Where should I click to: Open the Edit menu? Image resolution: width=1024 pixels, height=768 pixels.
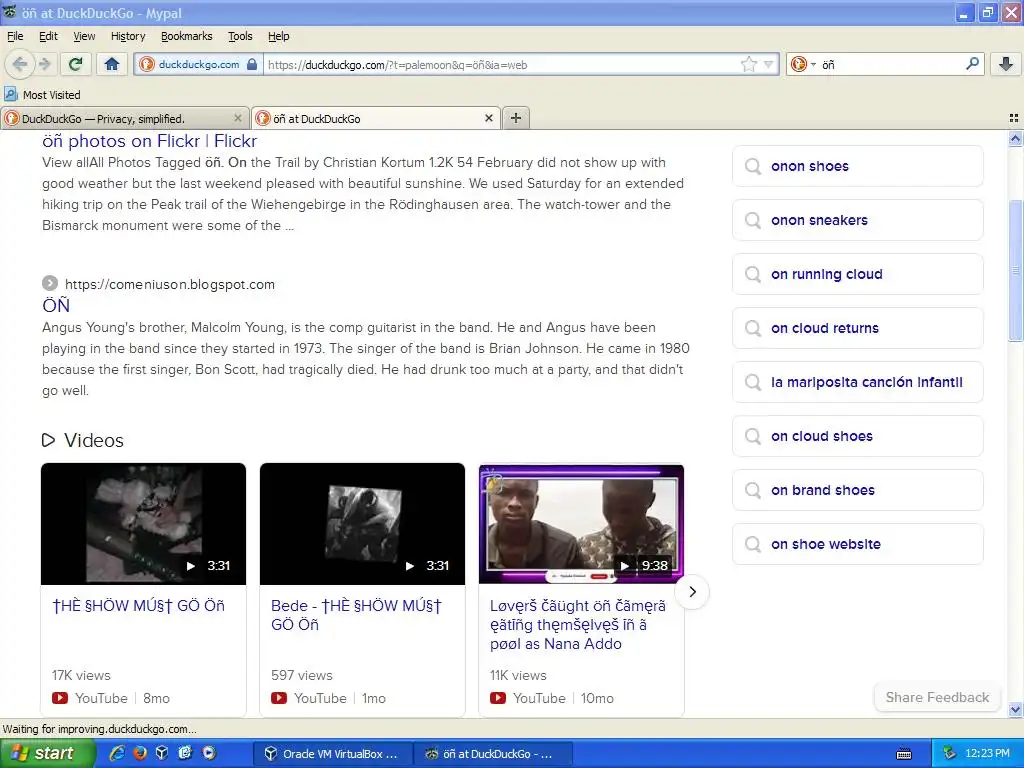click(x=48, y=36)
